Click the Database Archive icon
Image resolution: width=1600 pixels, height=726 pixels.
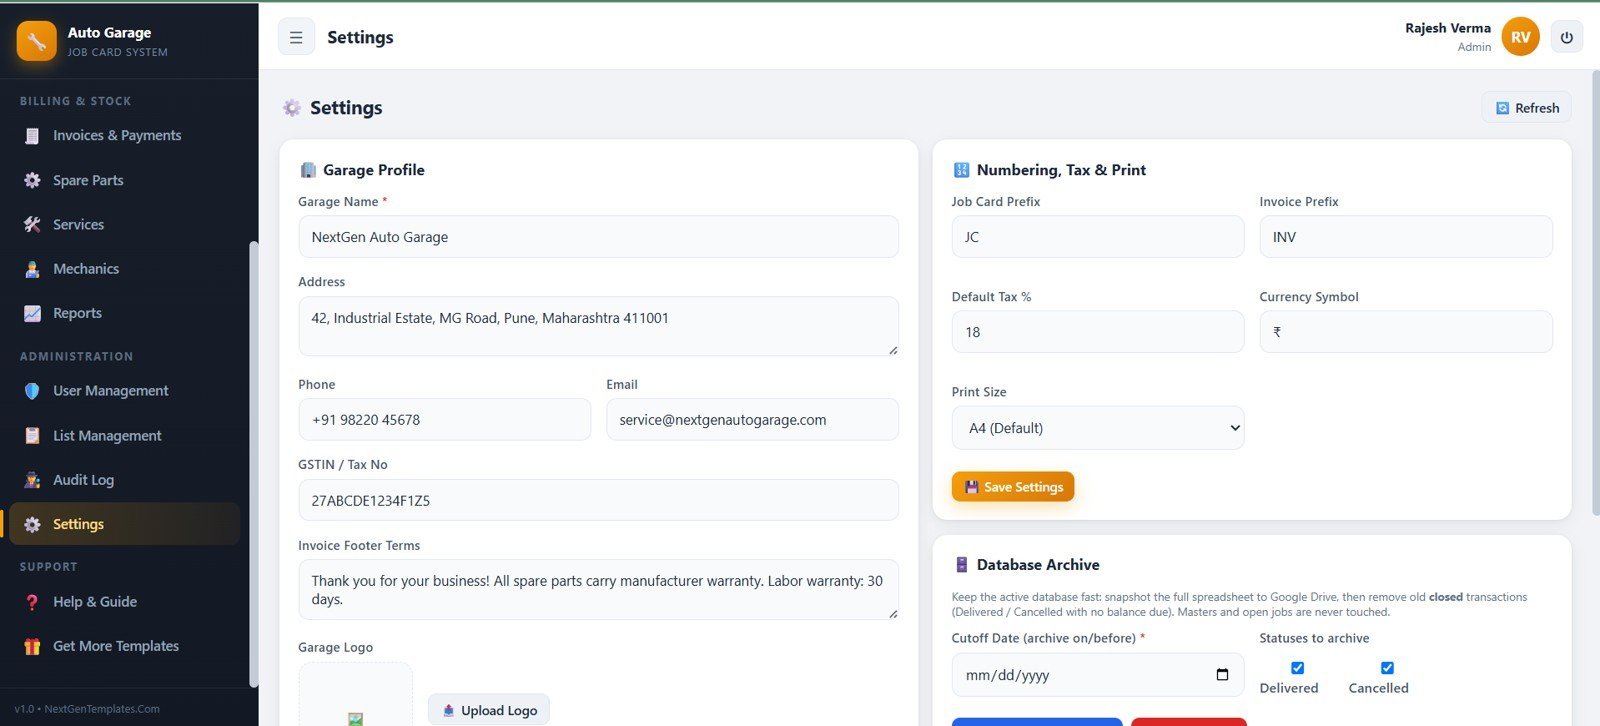coord(961,565)
